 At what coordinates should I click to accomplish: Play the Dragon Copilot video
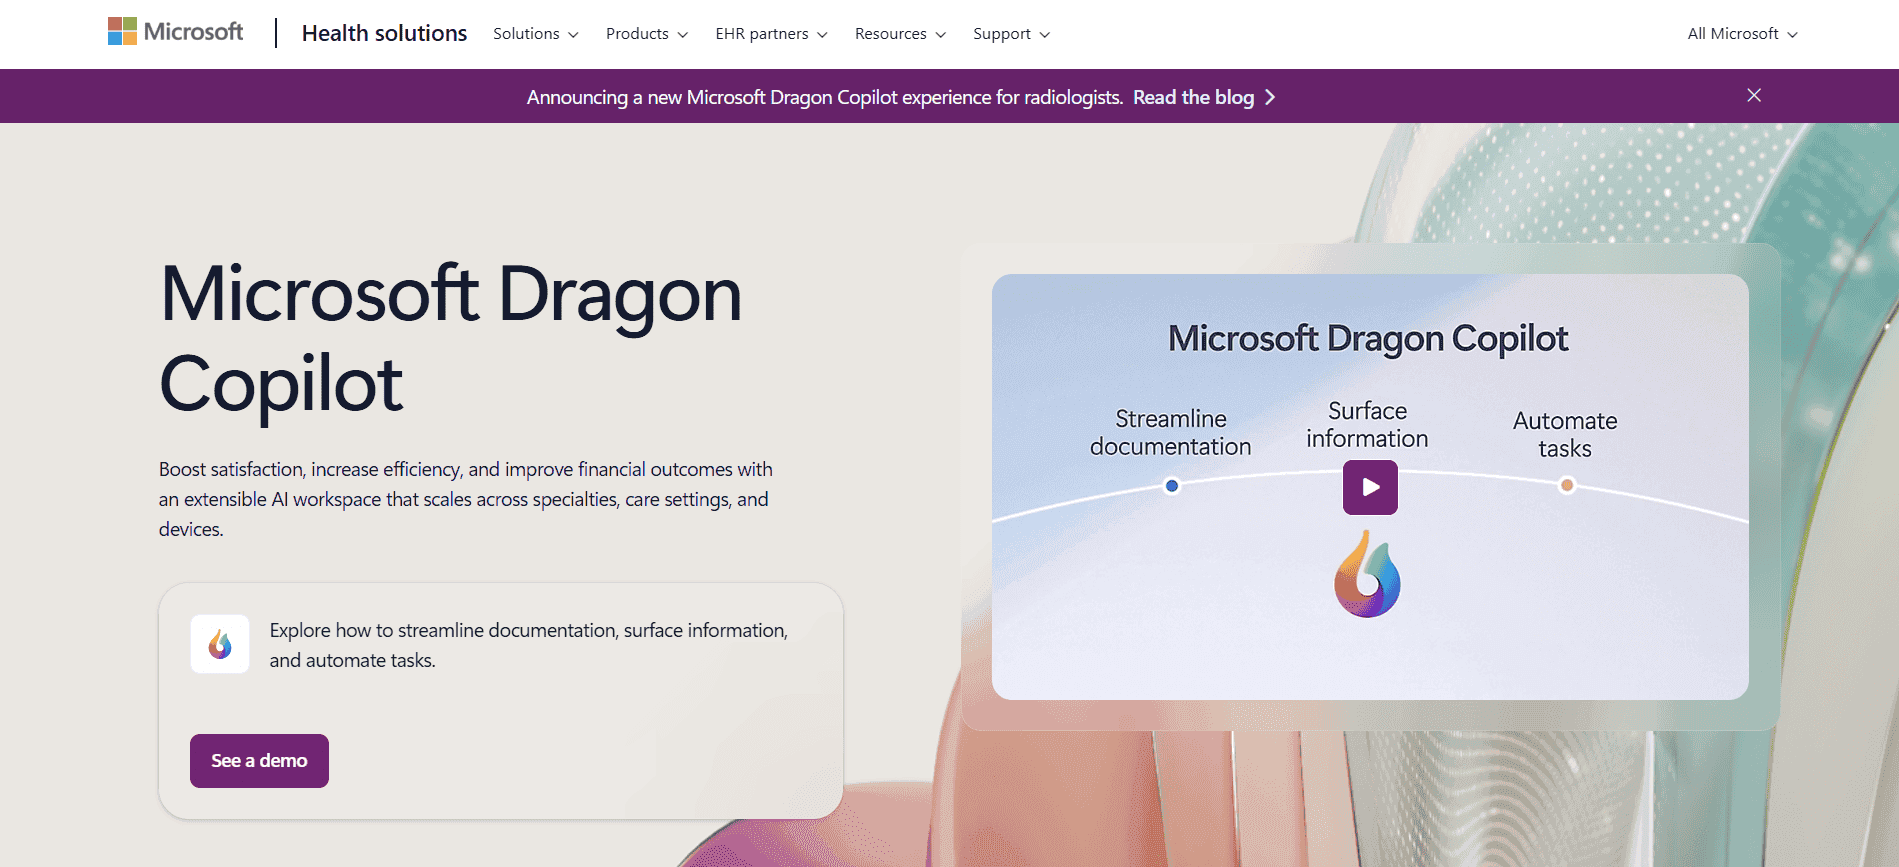1370,487
